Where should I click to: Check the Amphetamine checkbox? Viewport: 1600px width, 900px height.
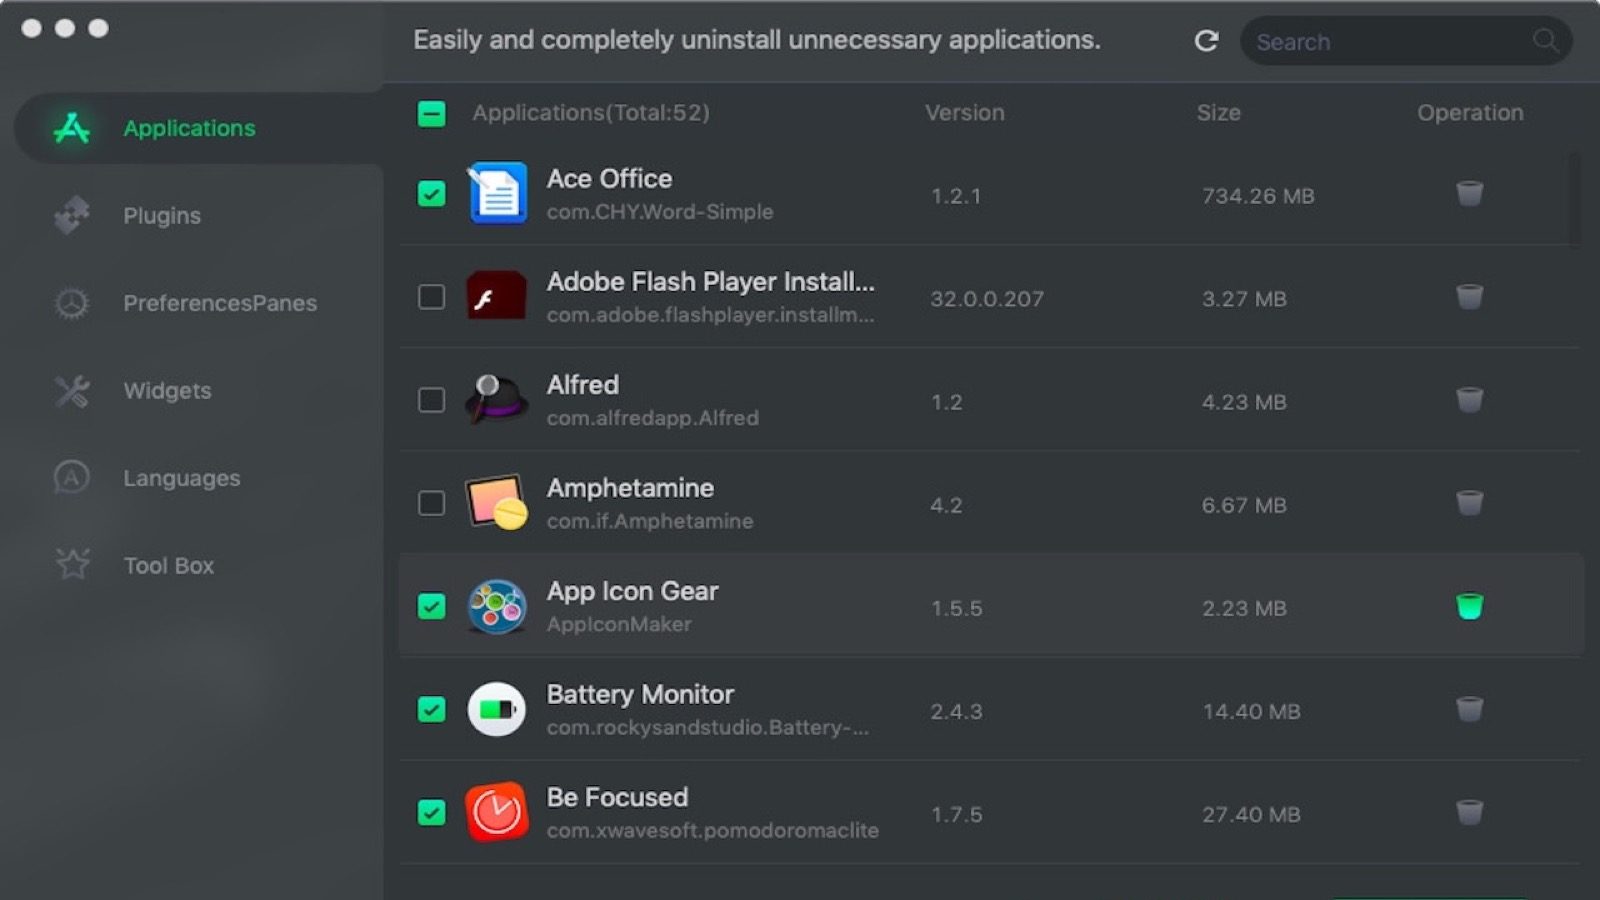point(431,503)
